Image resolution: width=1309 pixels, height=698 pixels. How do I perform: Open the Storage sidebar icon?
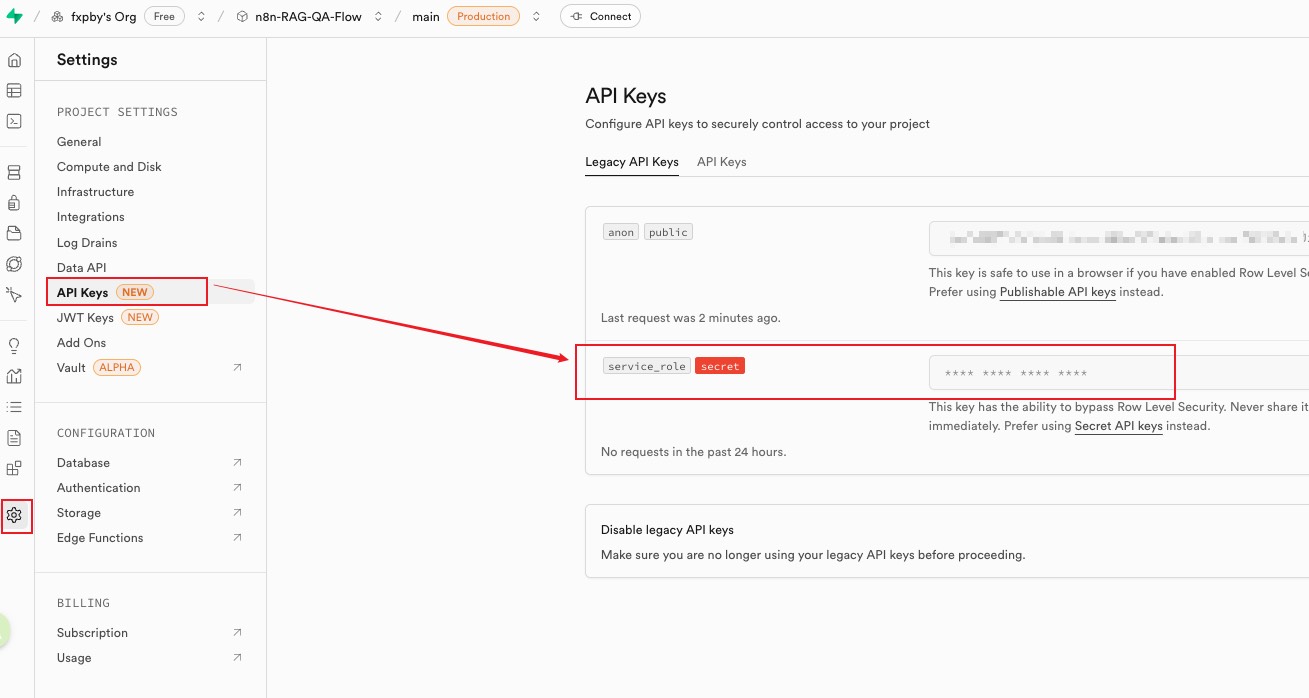coord(14,233)
